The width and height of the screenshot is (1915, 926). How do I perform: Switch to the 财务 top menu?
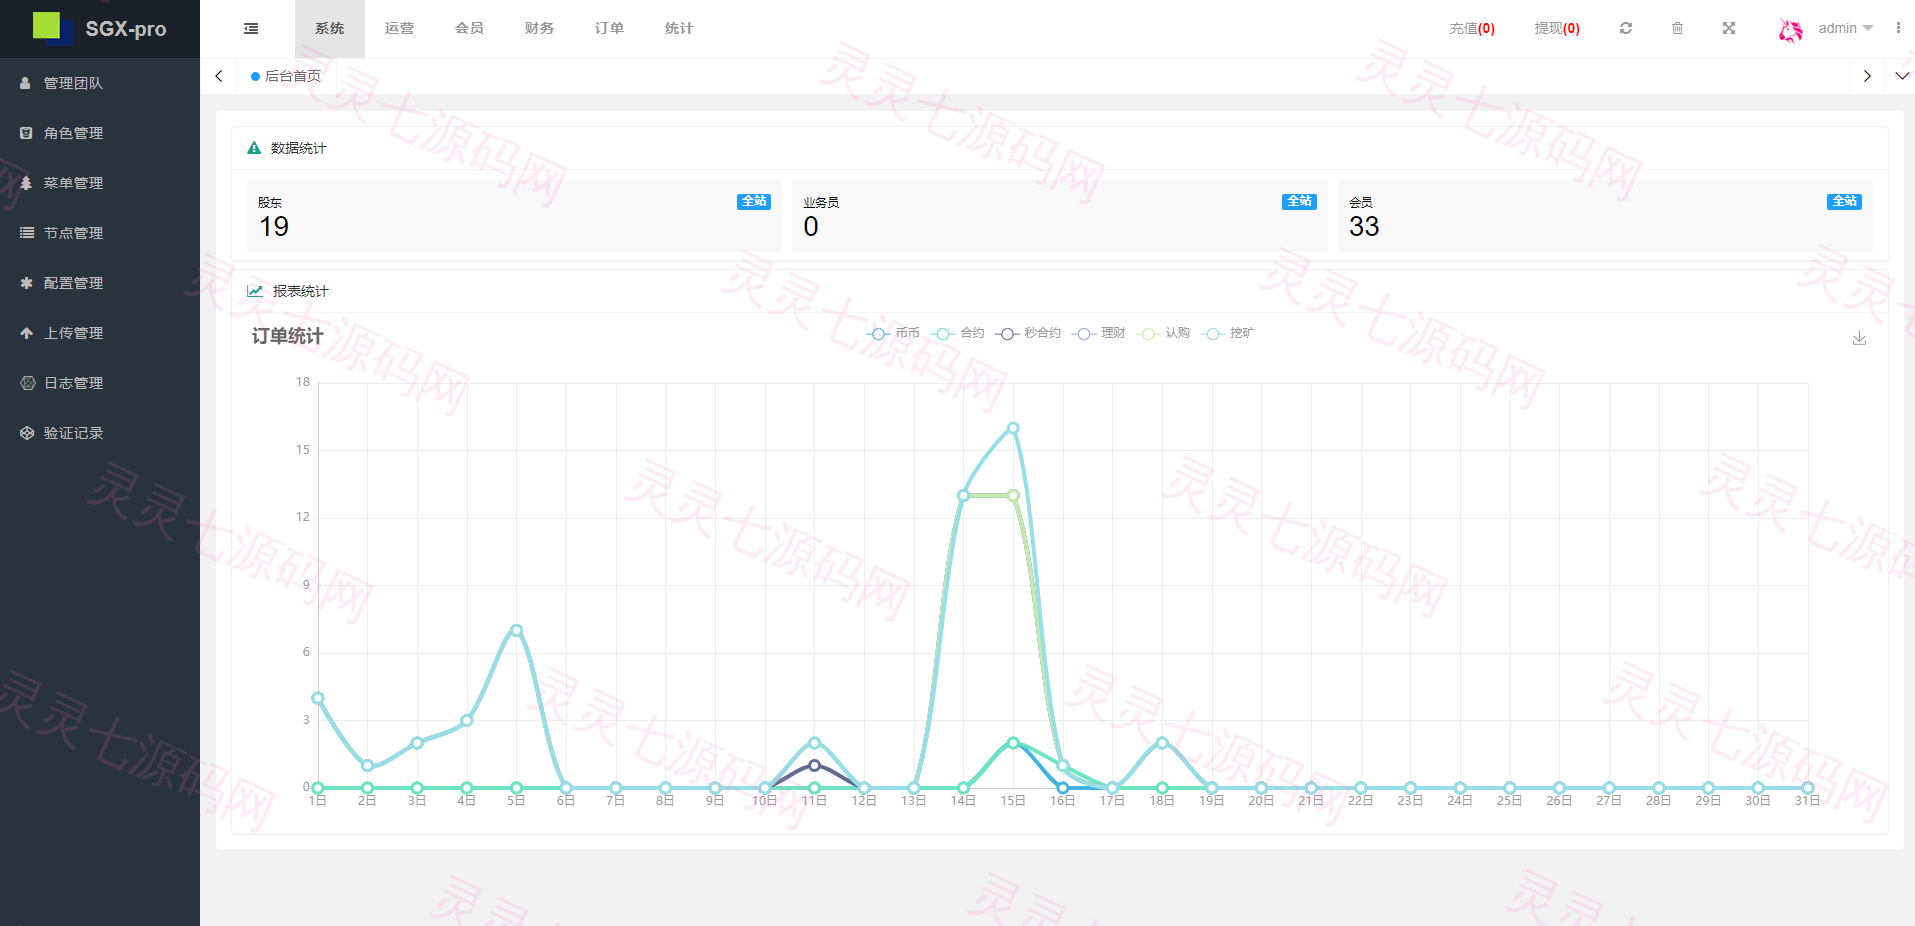(x=539, y=28)
